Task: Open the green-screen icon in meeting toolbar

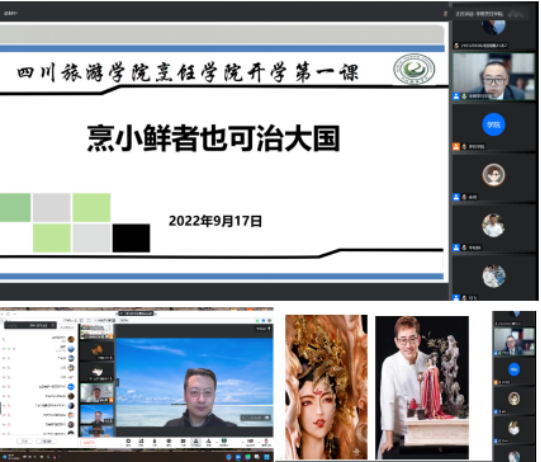Action: 224,442
